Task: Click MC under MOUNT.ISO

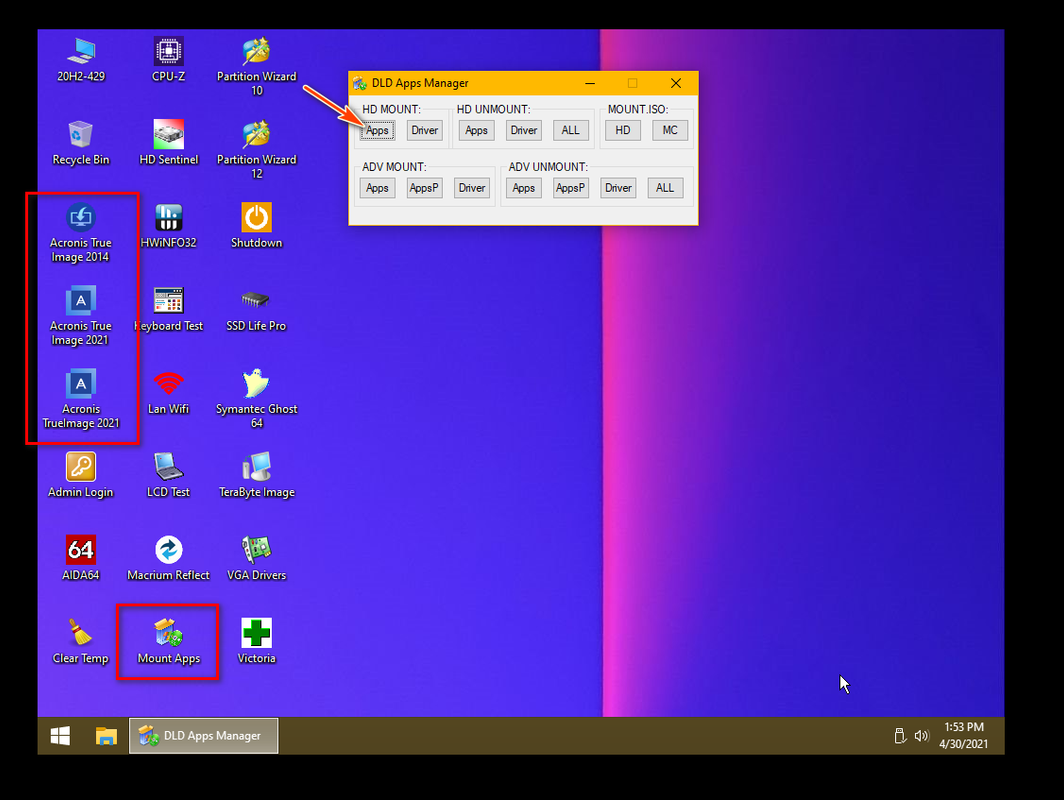Action: pyautogui.click(x=670, y=130)
